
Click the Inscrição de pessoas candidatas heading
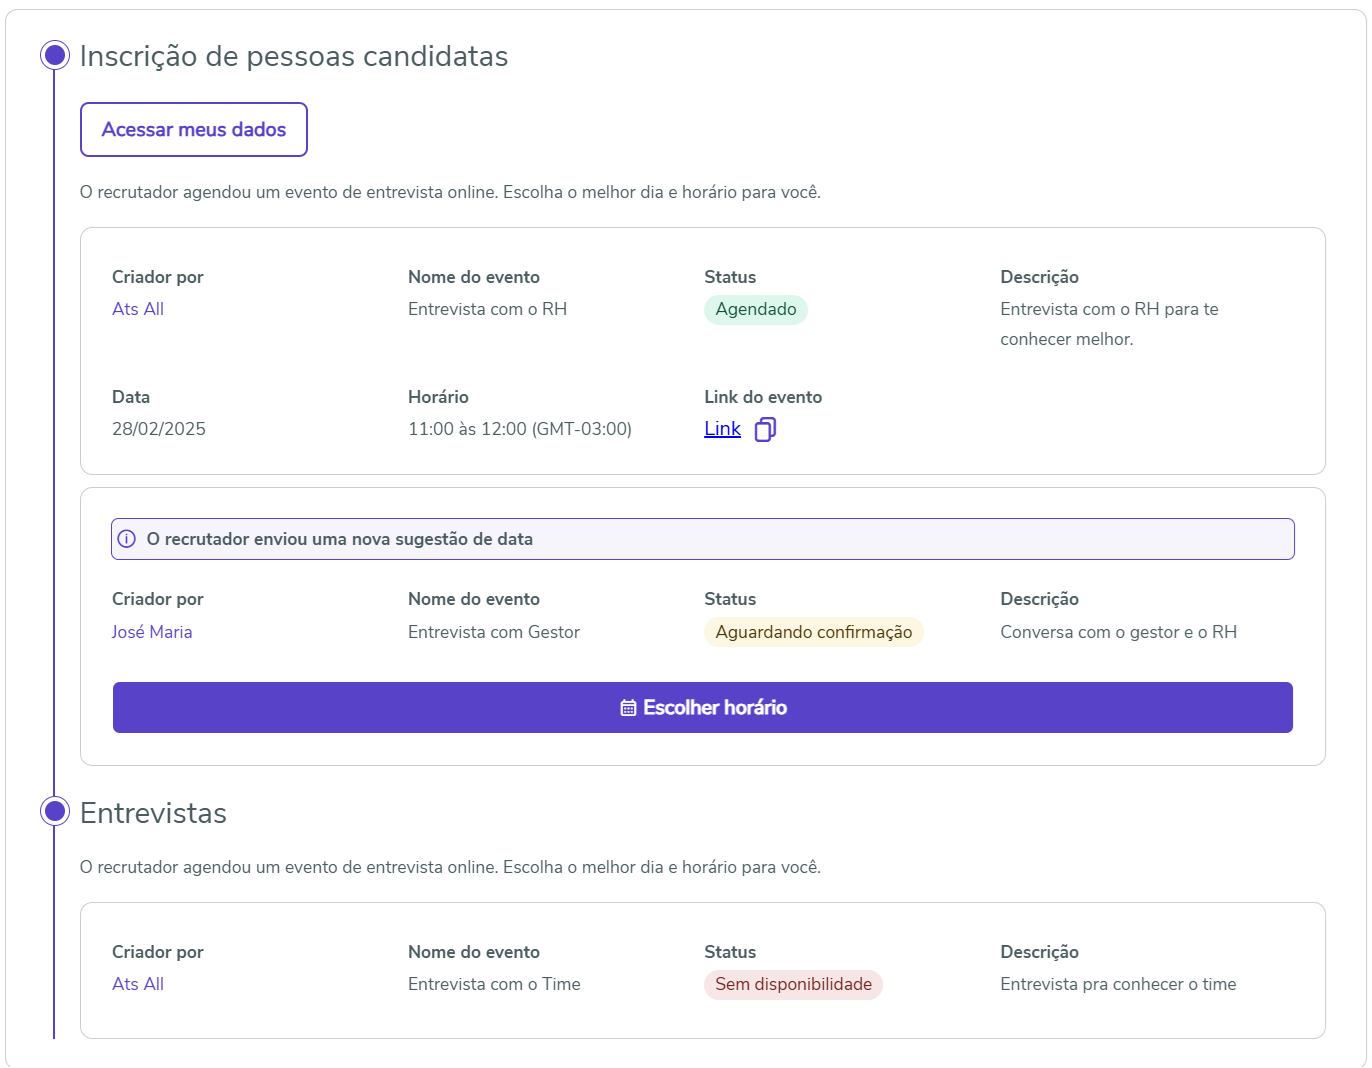click(x=294, y=56)
